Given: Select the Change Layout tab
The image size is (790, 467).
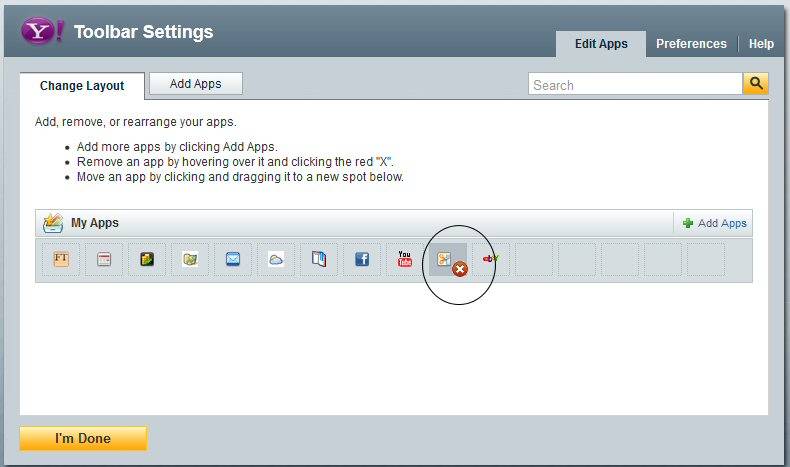Looking at the screenshot, I should [x=82, y=86].
